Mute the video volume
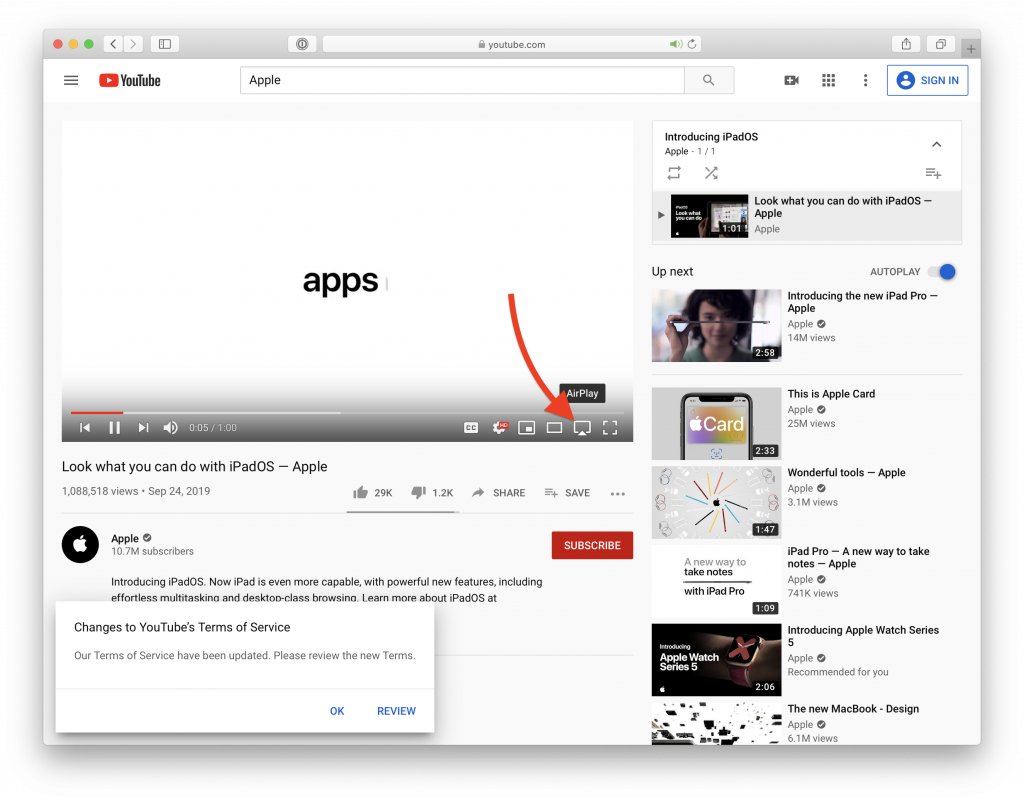Viewport: 1024px width, 802px height. click(170, 428)
